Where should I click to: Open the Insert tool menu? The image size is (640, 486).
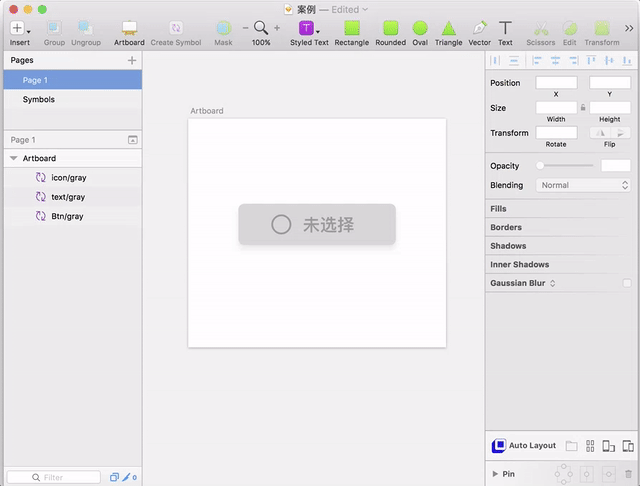click(19, 28)
